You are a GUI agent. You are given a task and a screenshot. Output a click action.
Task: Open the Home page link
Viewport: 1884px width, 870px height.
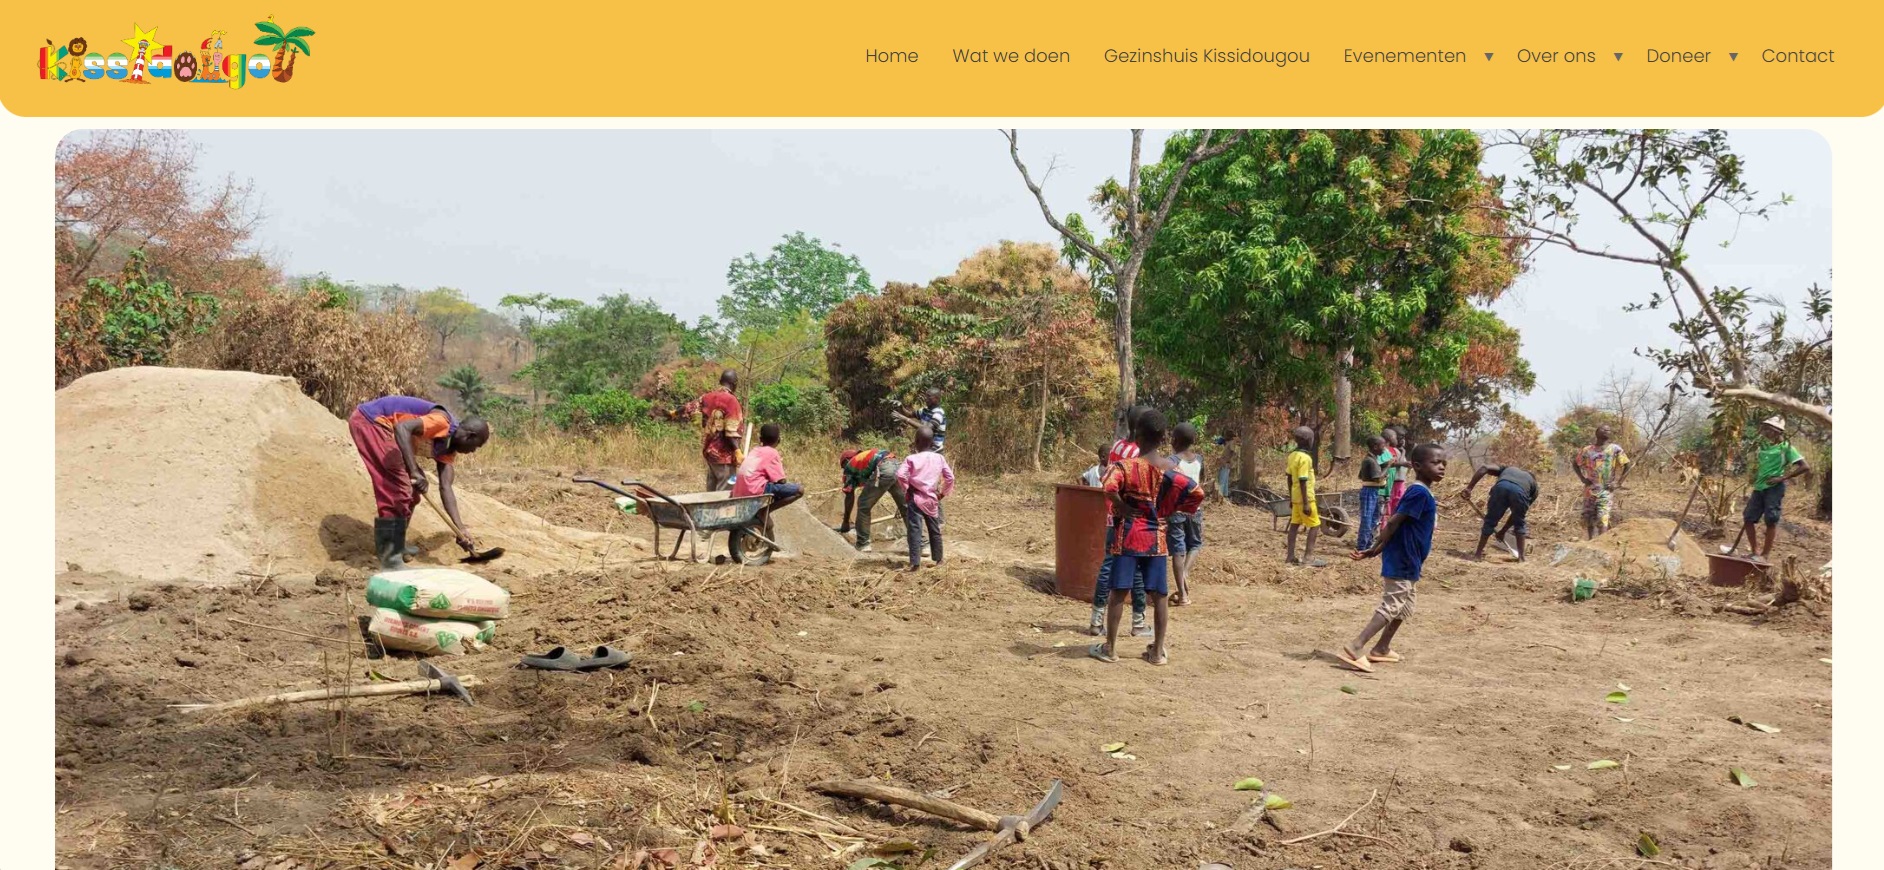coord(892,56)
